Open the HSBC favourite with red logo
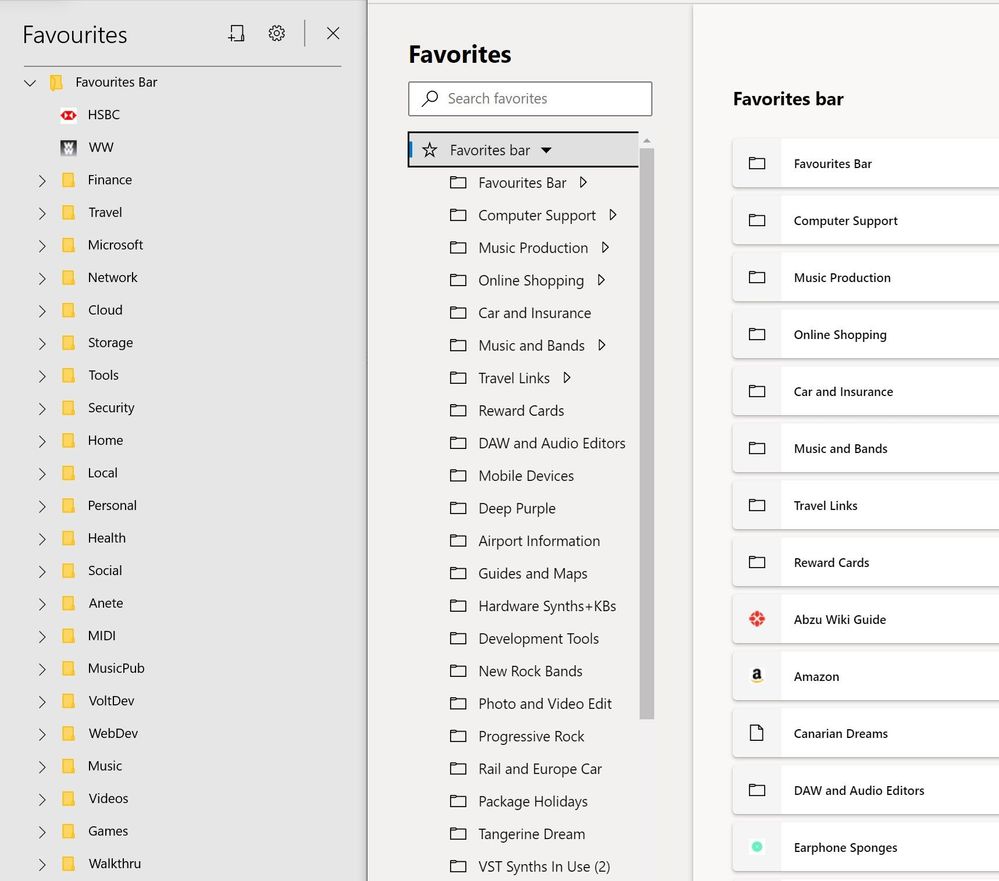Viewport: 999px width, 881px height. (69, 115)
